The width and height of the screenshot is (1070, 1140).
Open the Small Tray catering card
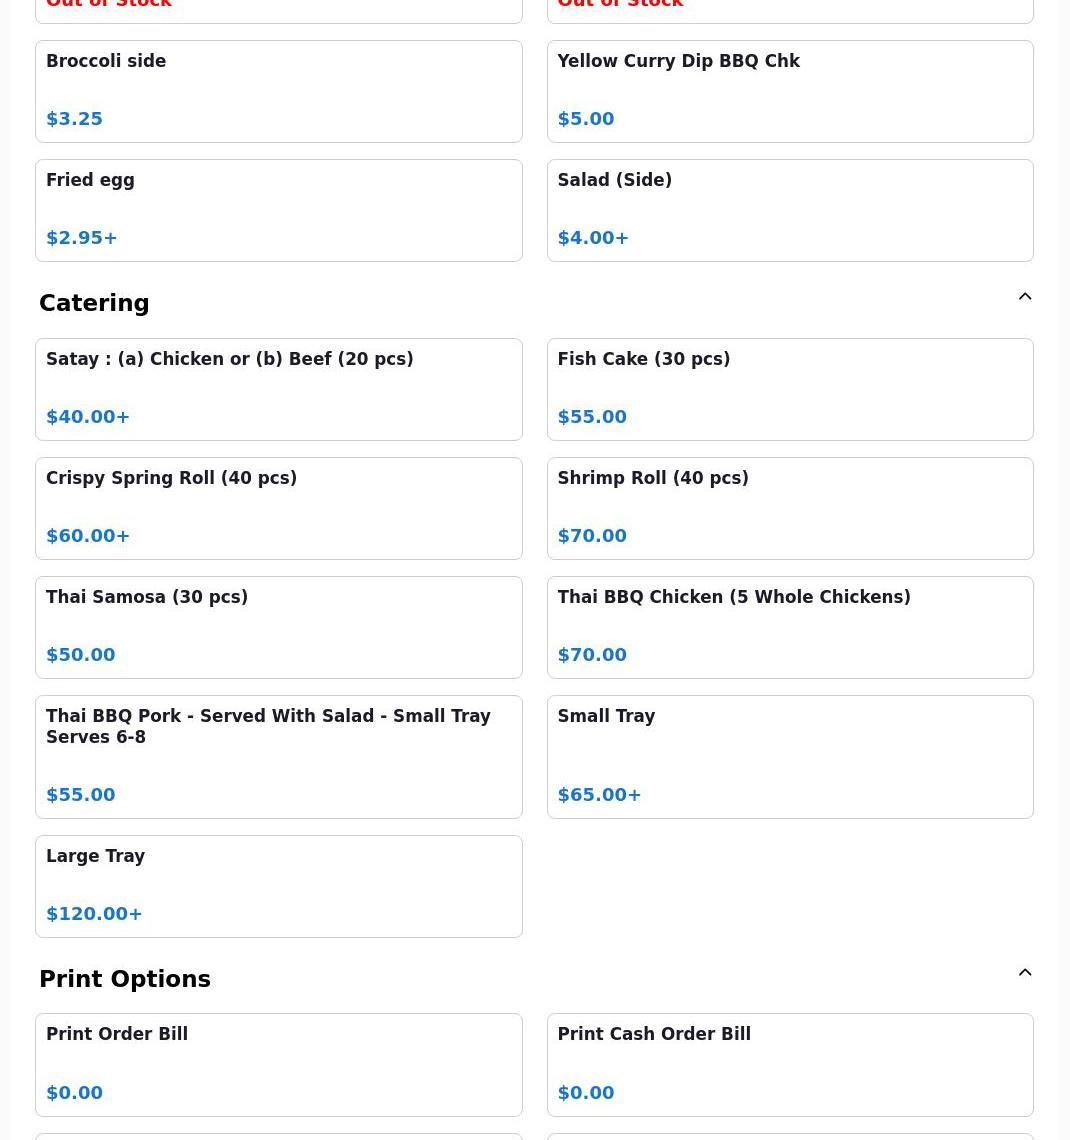tap(790, 758)
